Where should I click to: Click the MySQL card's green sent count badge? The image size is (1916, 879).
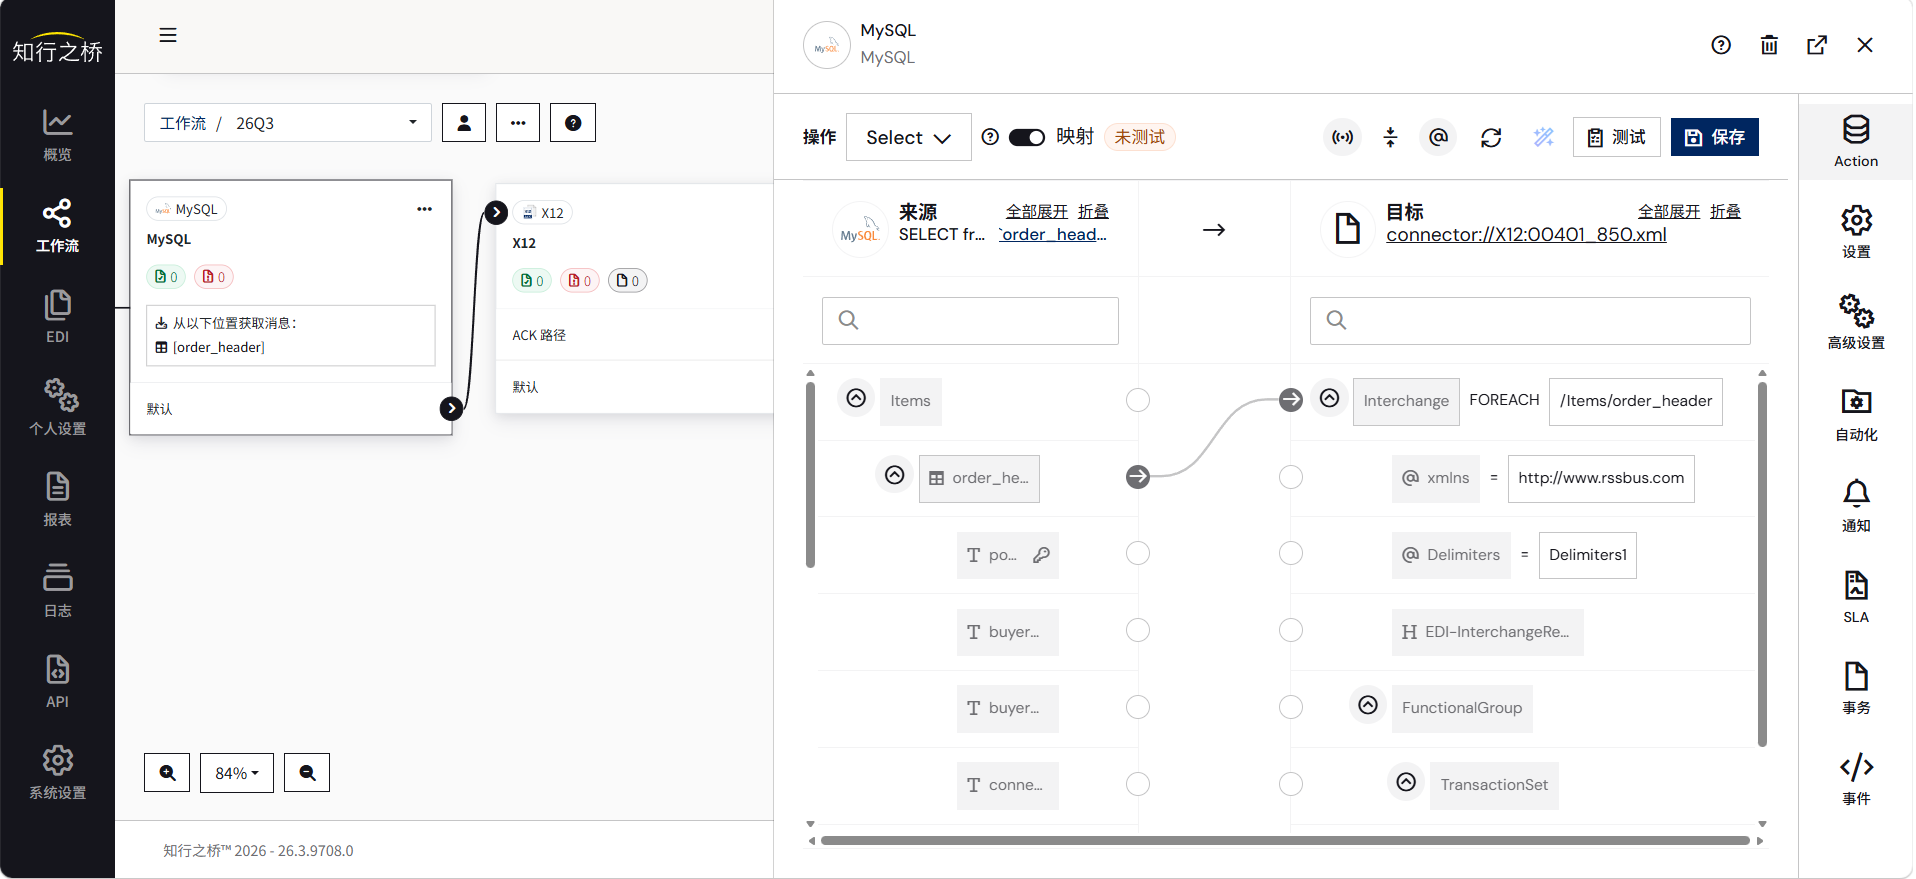166,277
